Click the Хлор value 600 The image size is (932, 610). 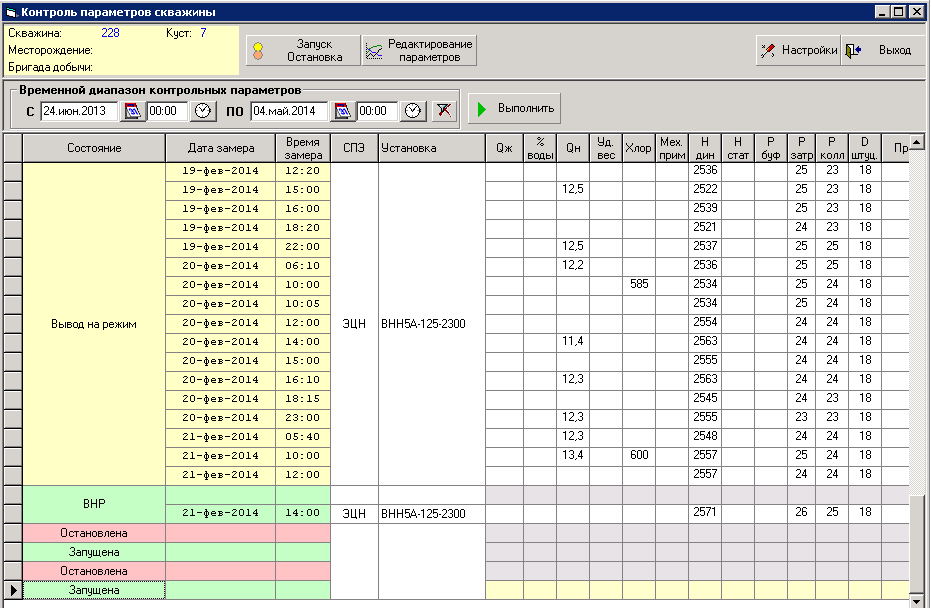click(639, 455)
